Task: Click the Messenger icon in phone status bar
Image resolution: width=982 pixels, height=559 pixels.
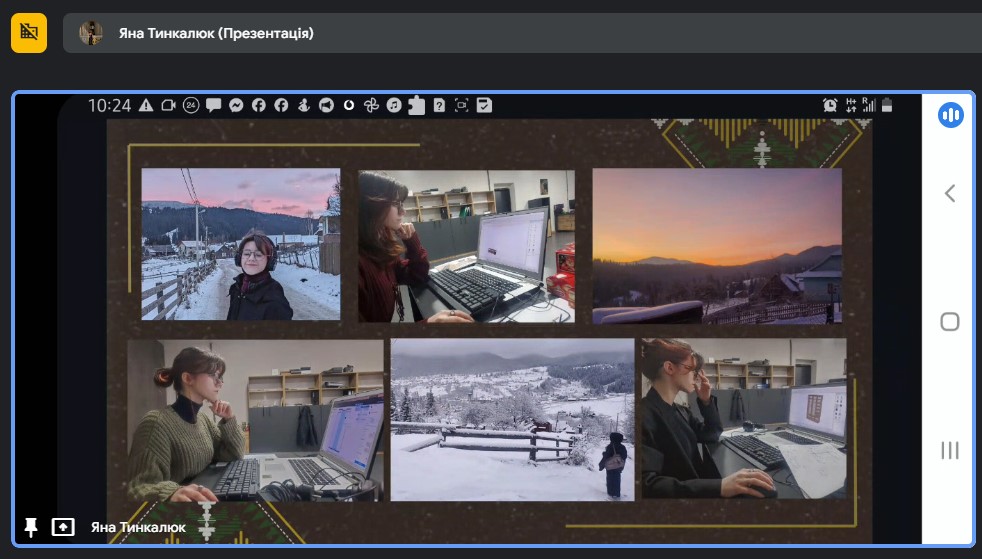Action: pos(236,105)
